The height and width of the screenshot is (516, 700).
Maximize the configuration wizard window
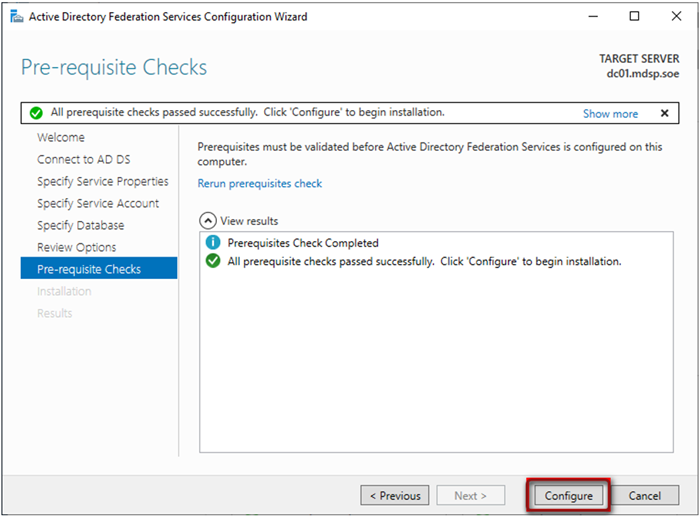[634, 17]
